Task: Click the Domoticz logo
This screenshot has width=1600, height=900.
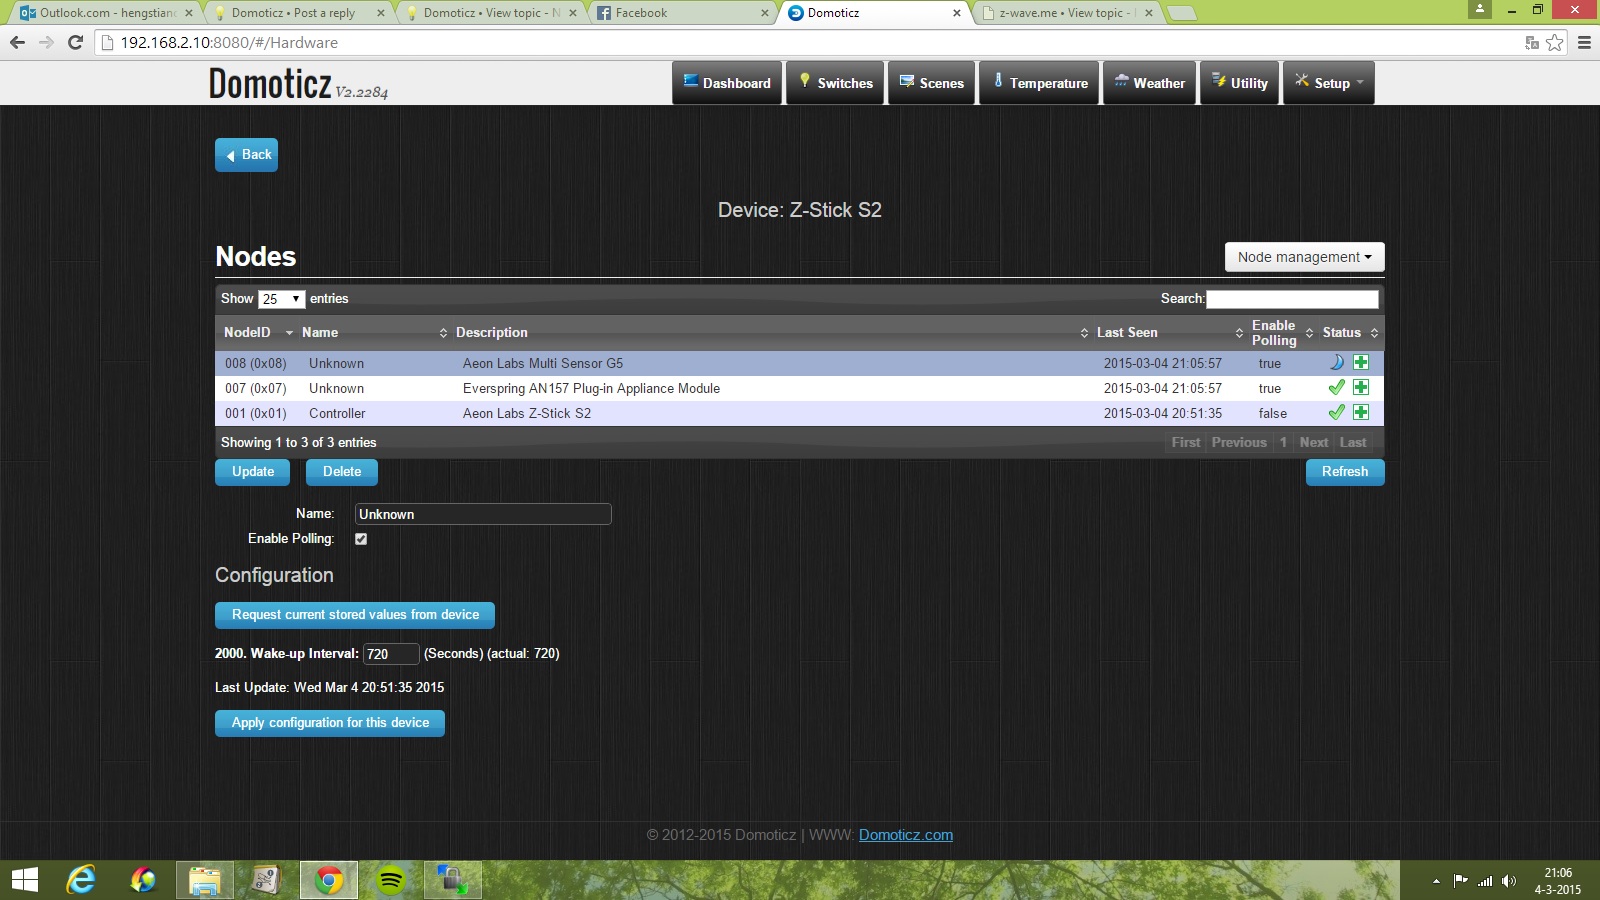Action: (x=298, y=83)
